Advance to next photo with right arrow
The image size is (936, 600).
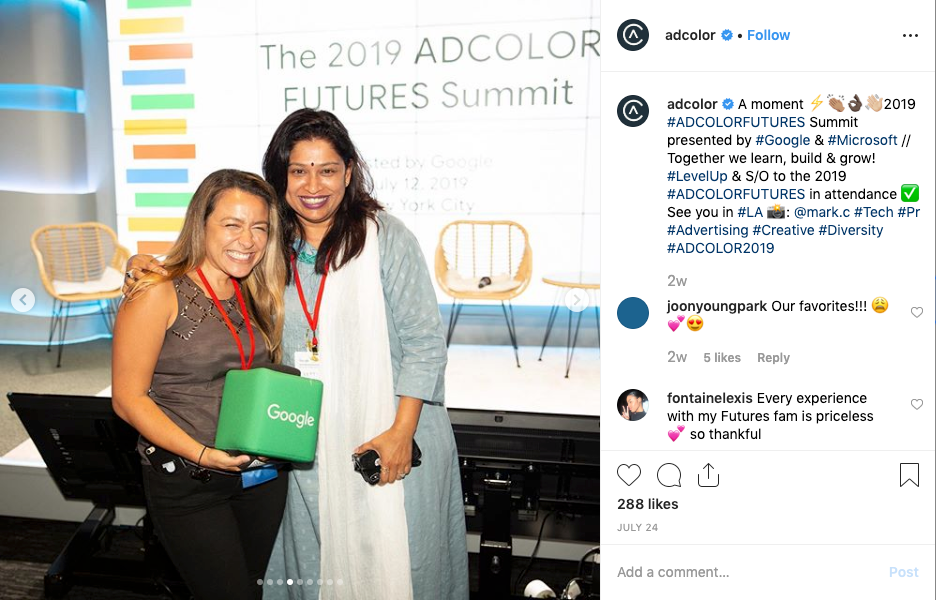point(577,299)
